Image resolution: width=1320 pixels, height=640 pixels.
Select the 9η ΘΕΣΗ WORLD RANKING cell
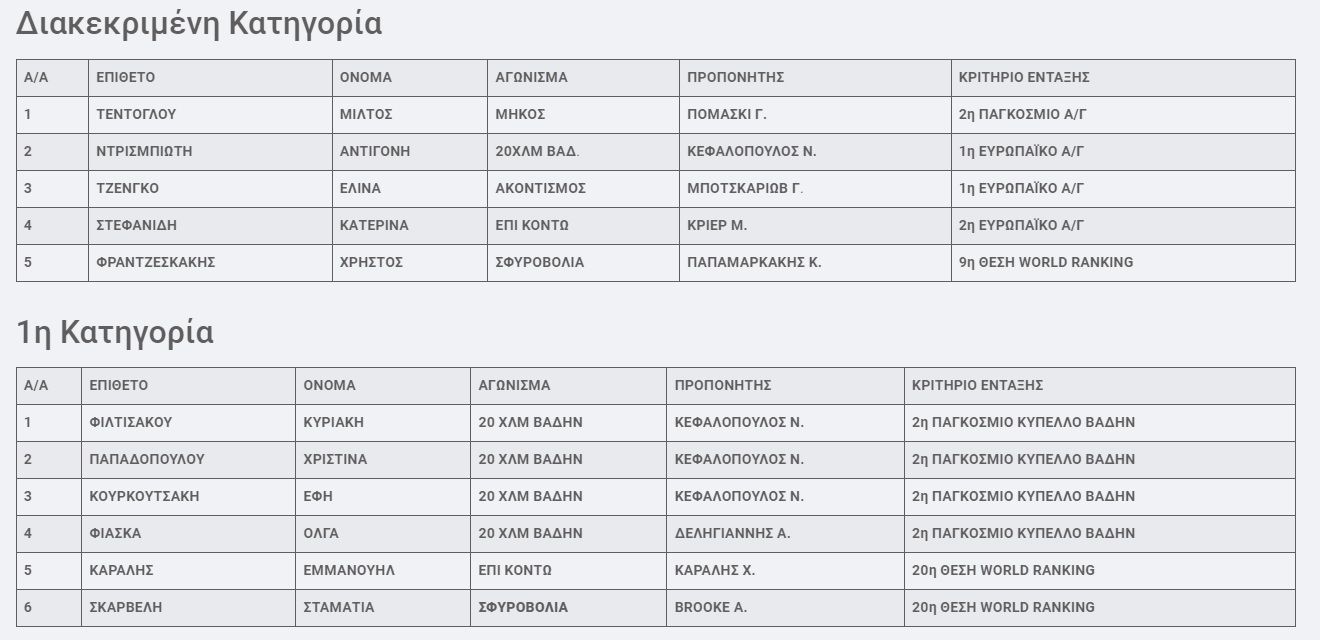(x=1045, y=262)
